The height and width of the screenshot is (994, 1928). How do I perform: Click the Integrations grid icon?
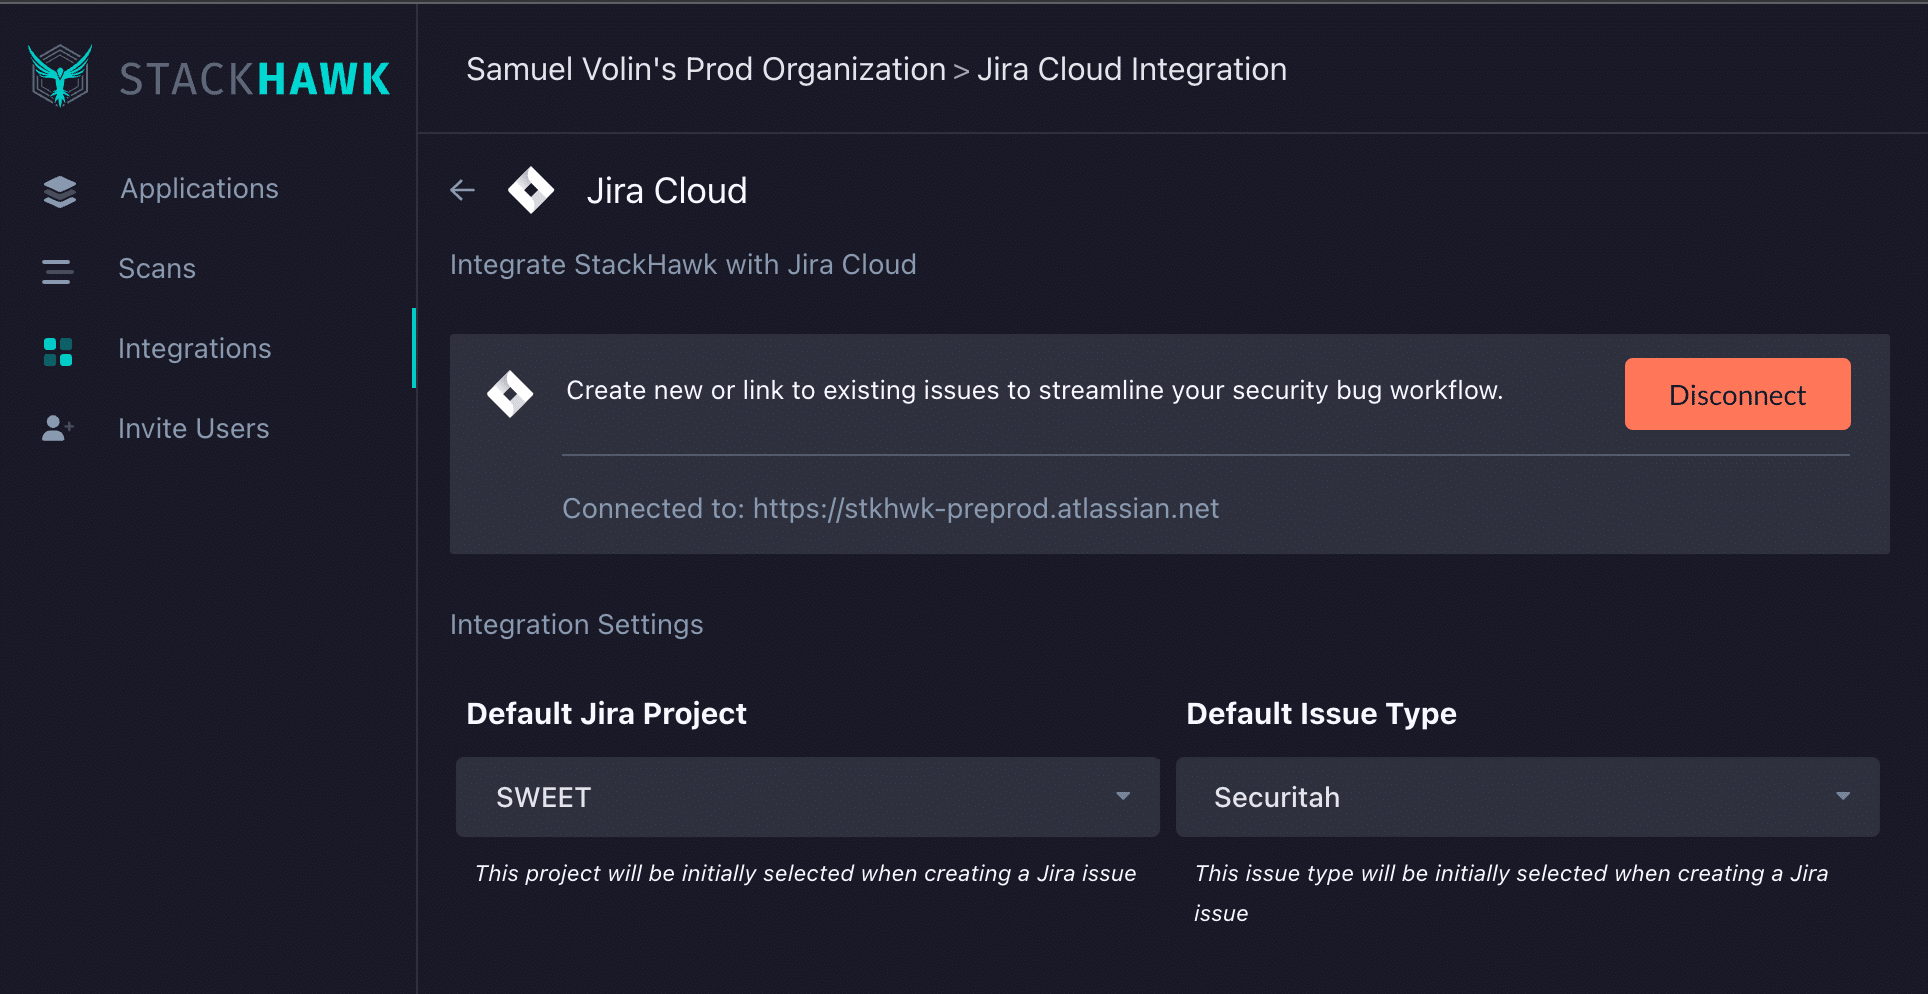(x=58, y=351)
